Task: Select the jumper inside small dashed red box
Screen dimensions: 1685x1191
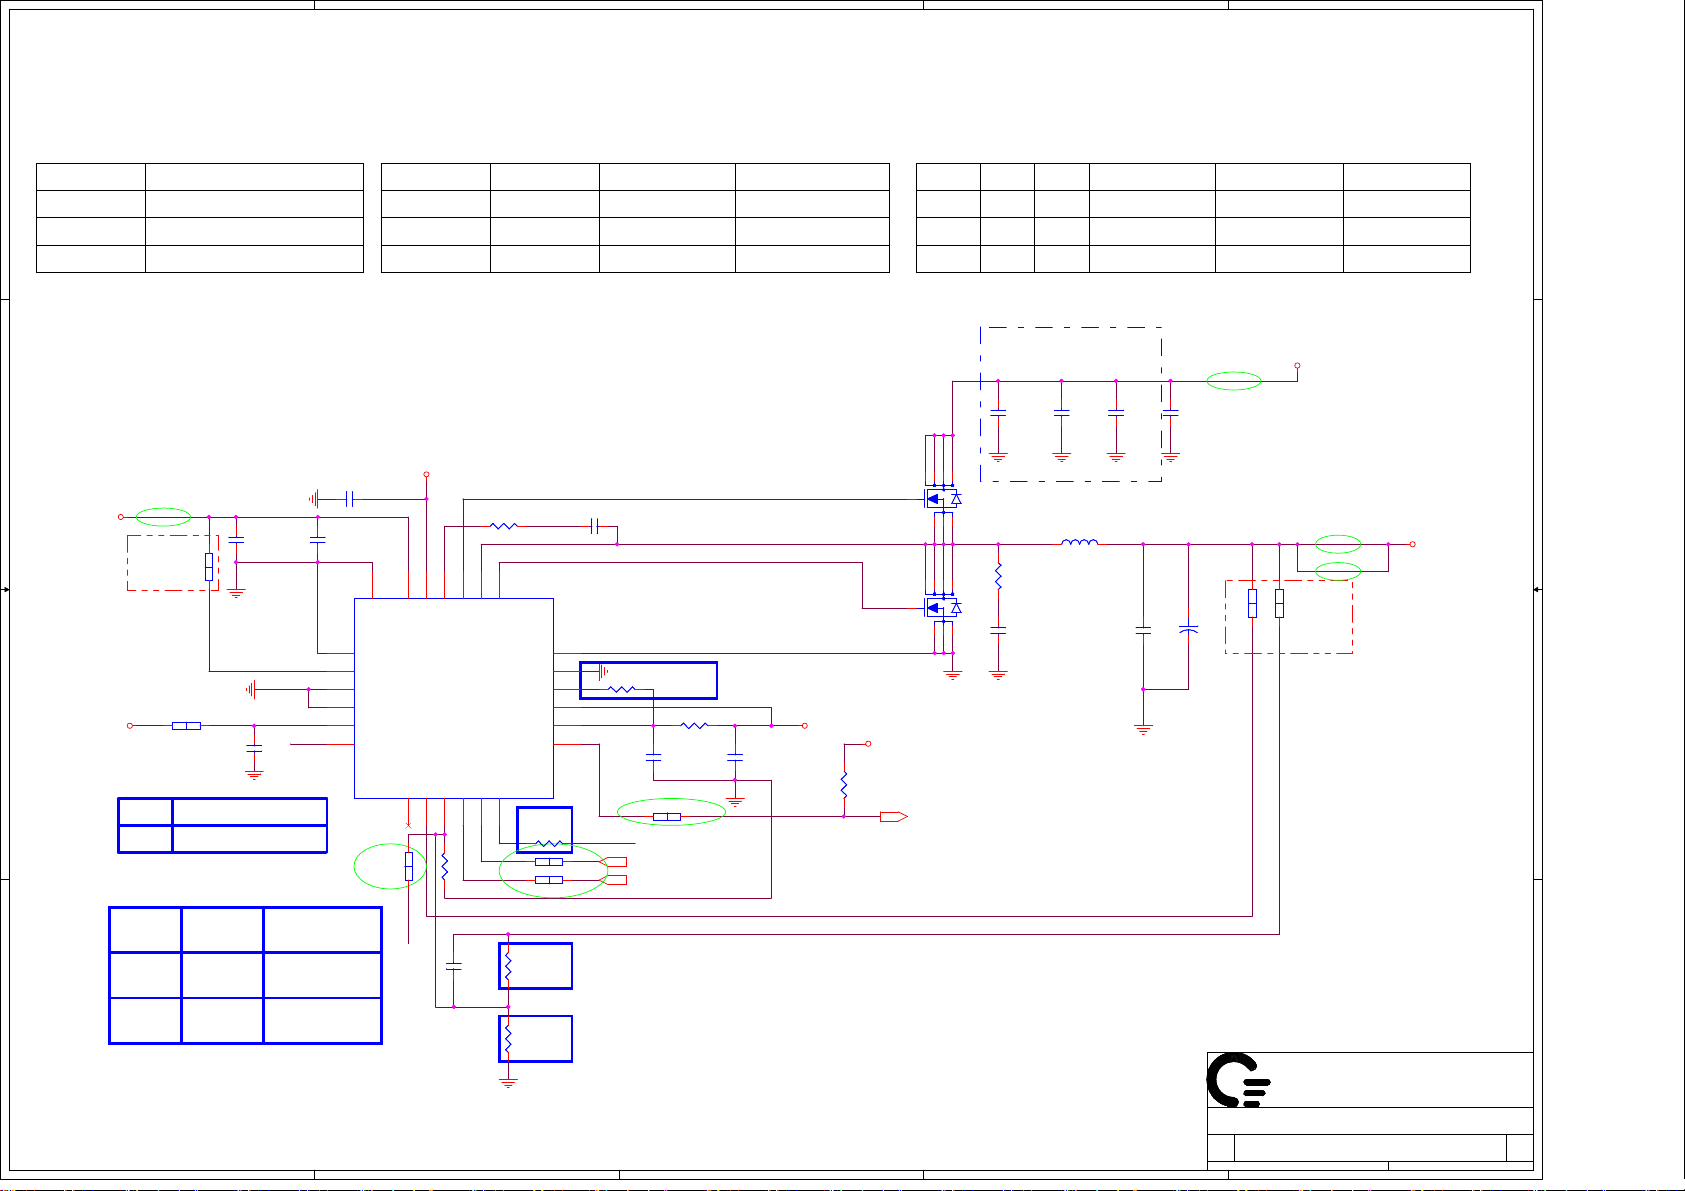Action: [209, 566]
